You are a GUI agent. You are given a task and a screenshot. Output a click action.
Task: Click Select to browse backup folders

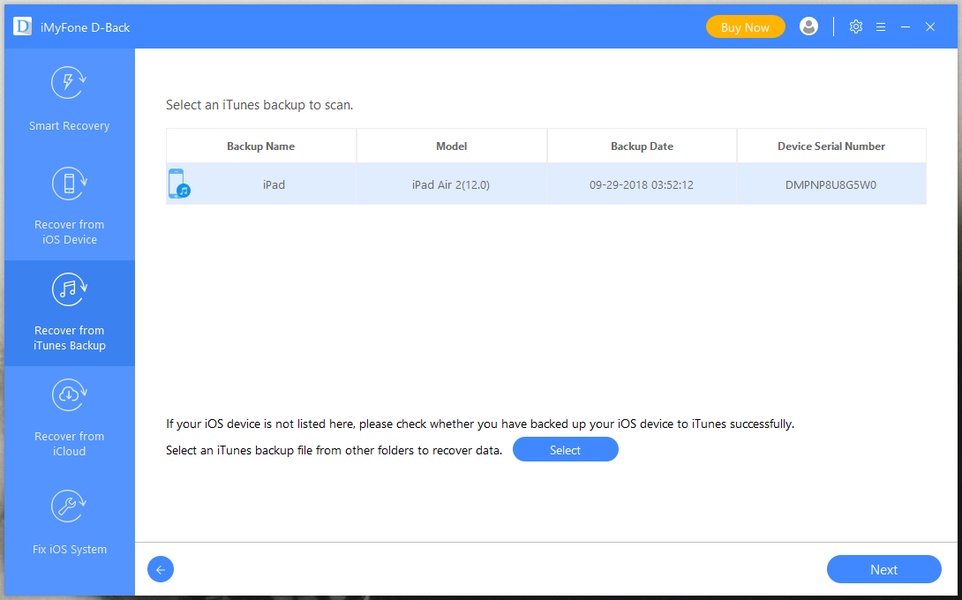[565, 450]
